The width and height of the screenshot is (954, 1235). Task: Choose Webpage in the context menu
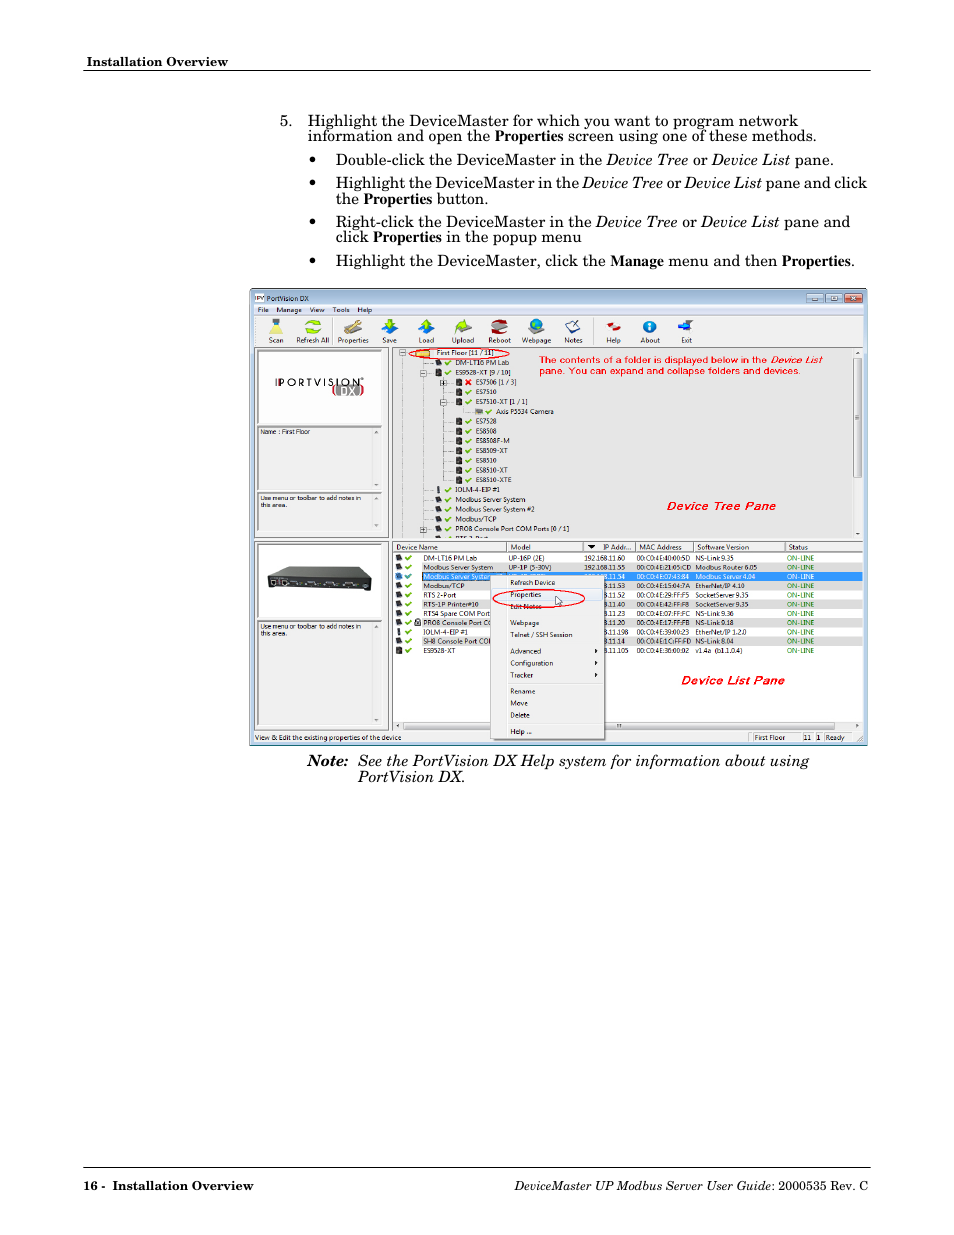[525, 623]
